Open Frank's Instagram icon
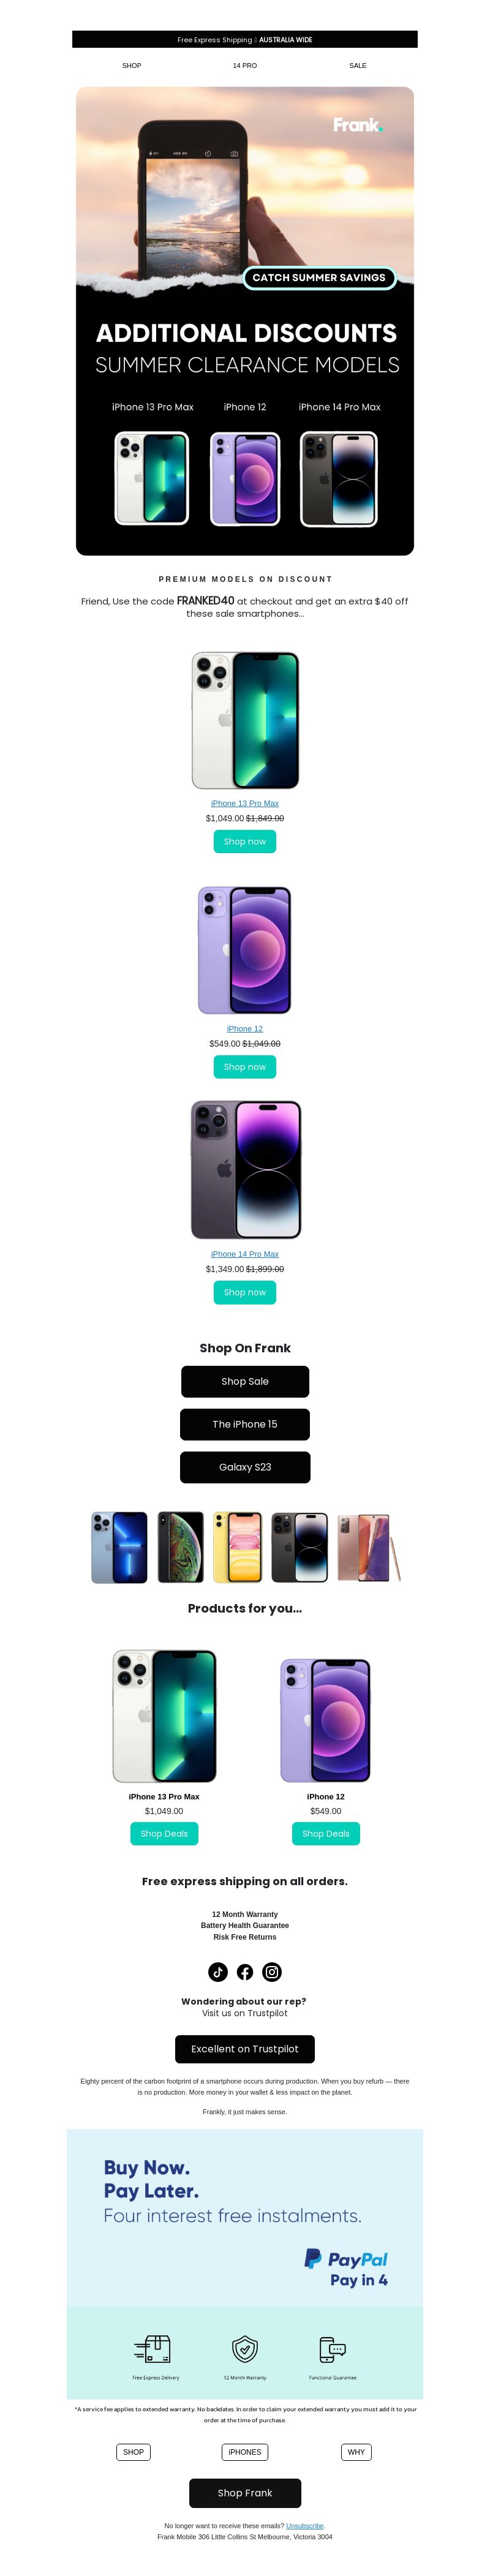The width and height of the screenshot is (490, 2576). coord(272,1972)
